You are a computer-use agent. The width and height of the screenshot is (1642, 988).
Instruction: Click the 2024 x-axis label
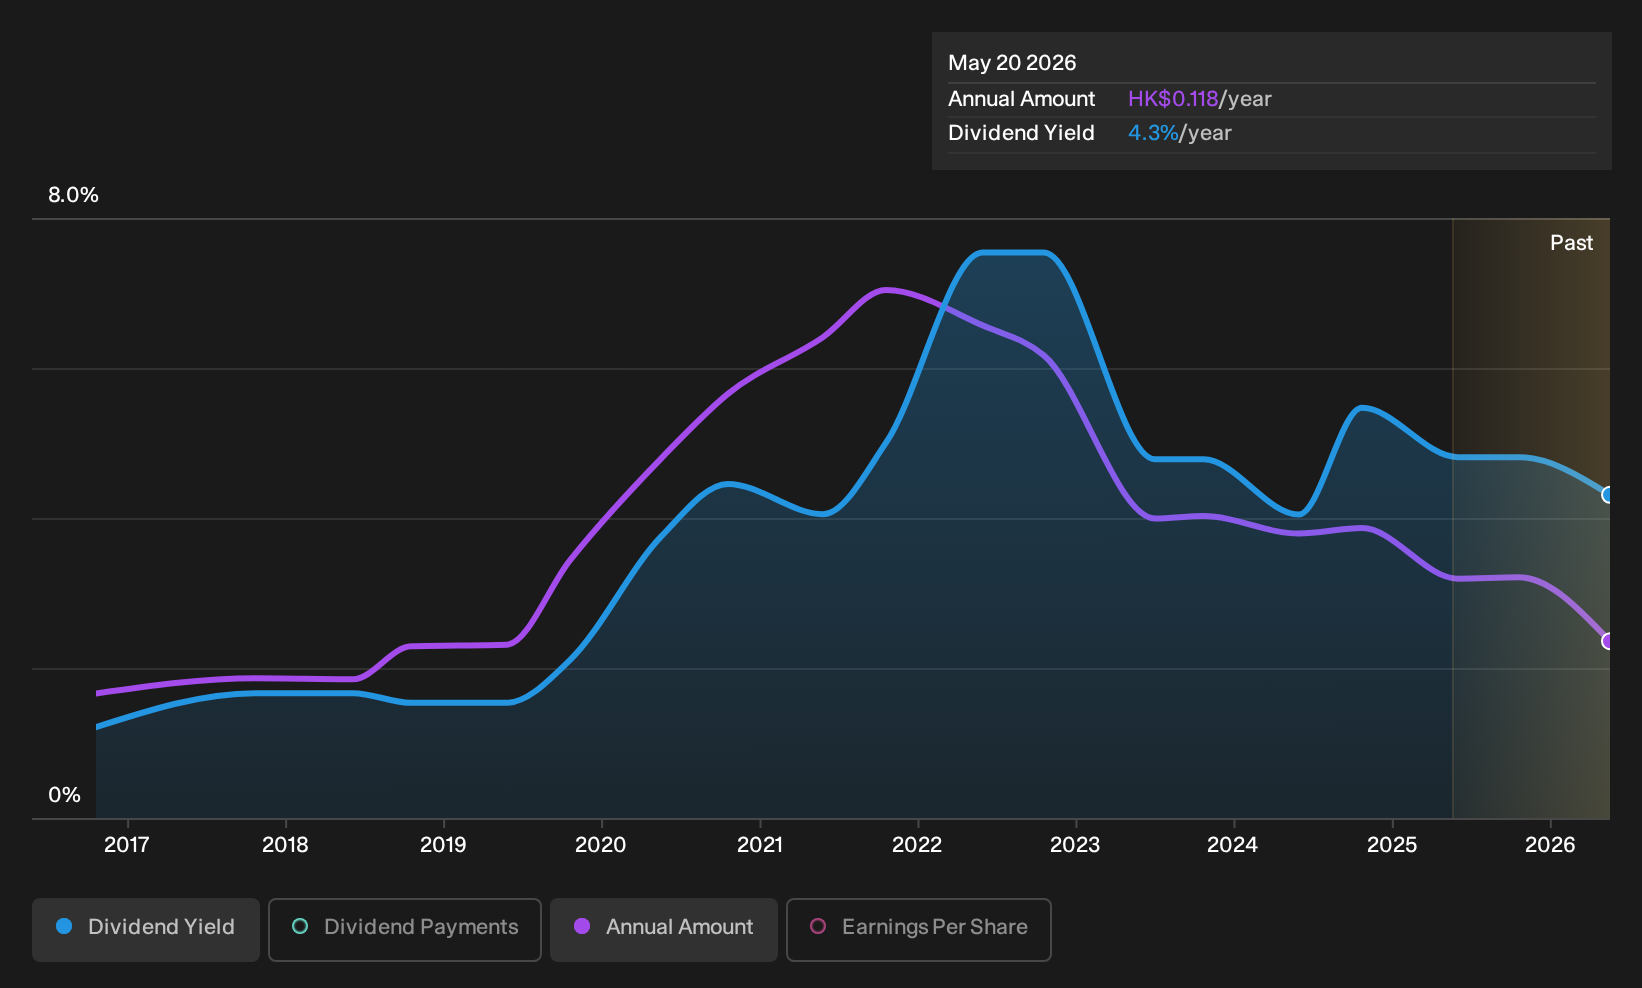click(1233, 845)
